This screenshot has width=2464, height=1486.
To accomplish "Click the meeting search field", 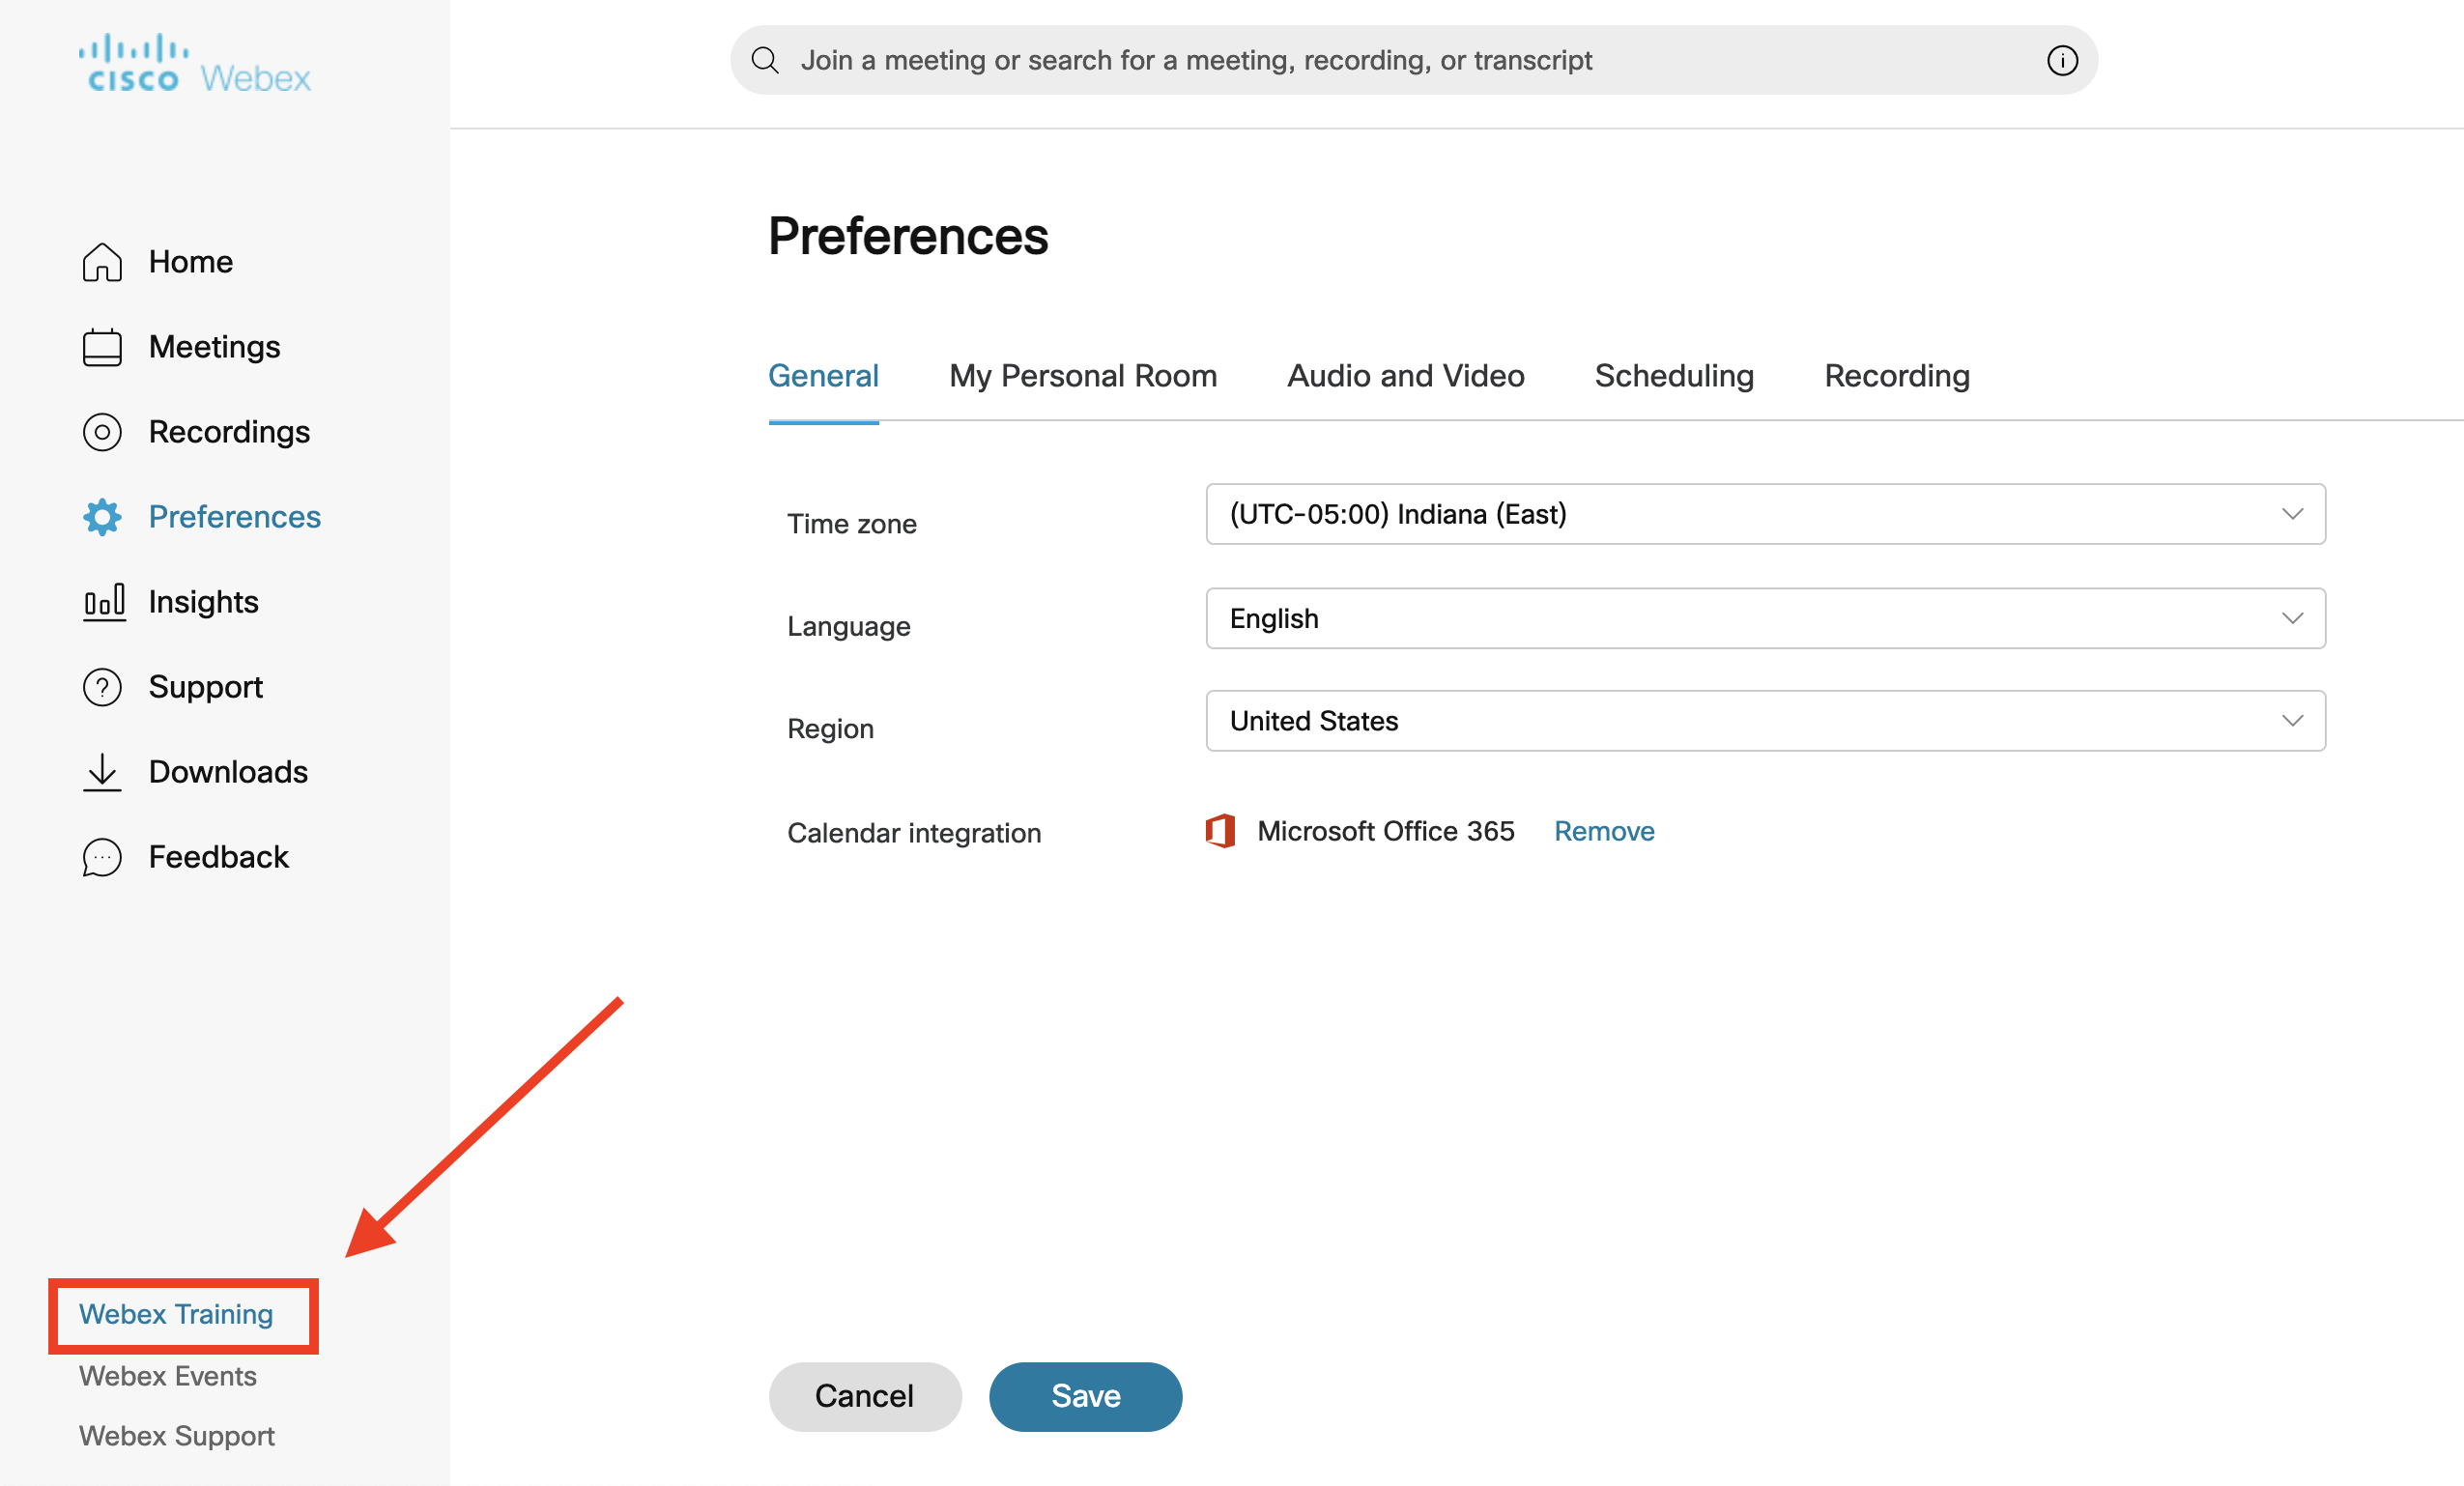I will coord(1400,59).
